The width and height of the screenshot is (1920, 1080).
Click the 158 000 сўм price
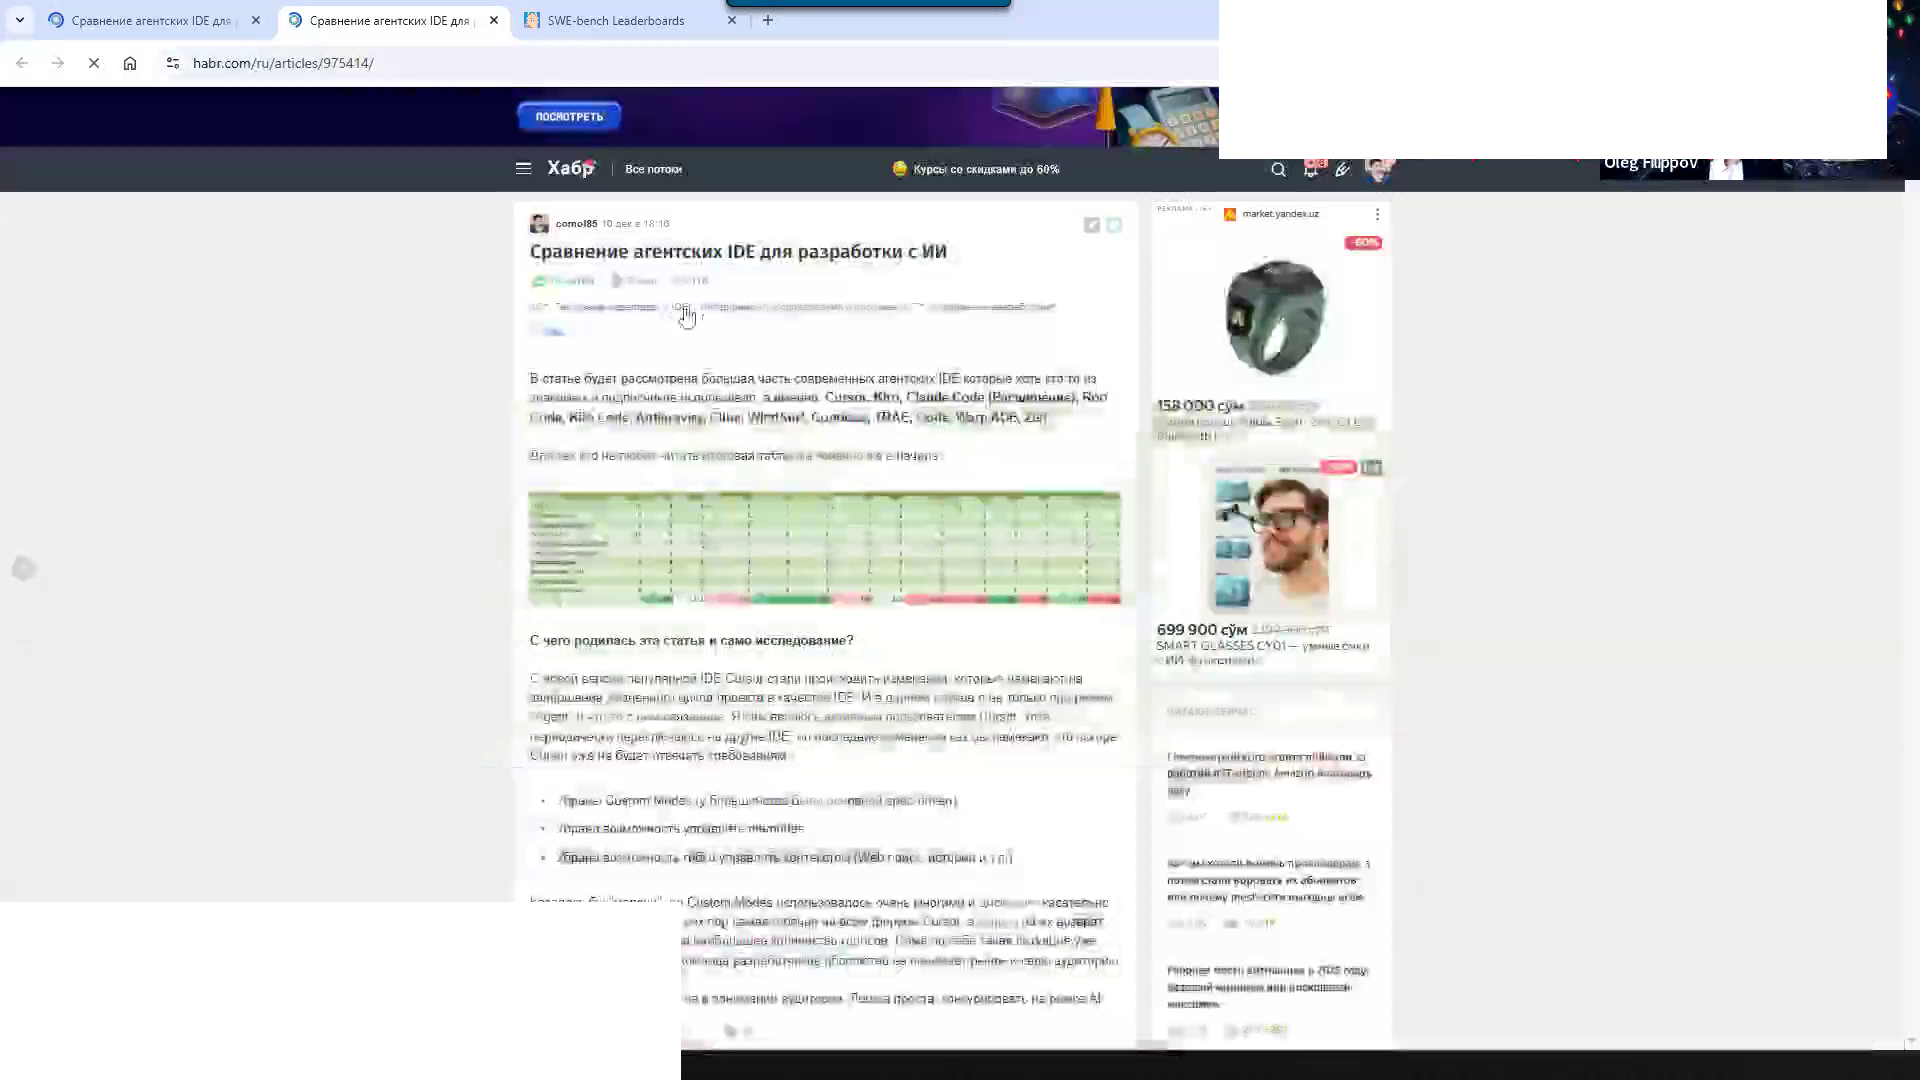tap(1200, 405)
